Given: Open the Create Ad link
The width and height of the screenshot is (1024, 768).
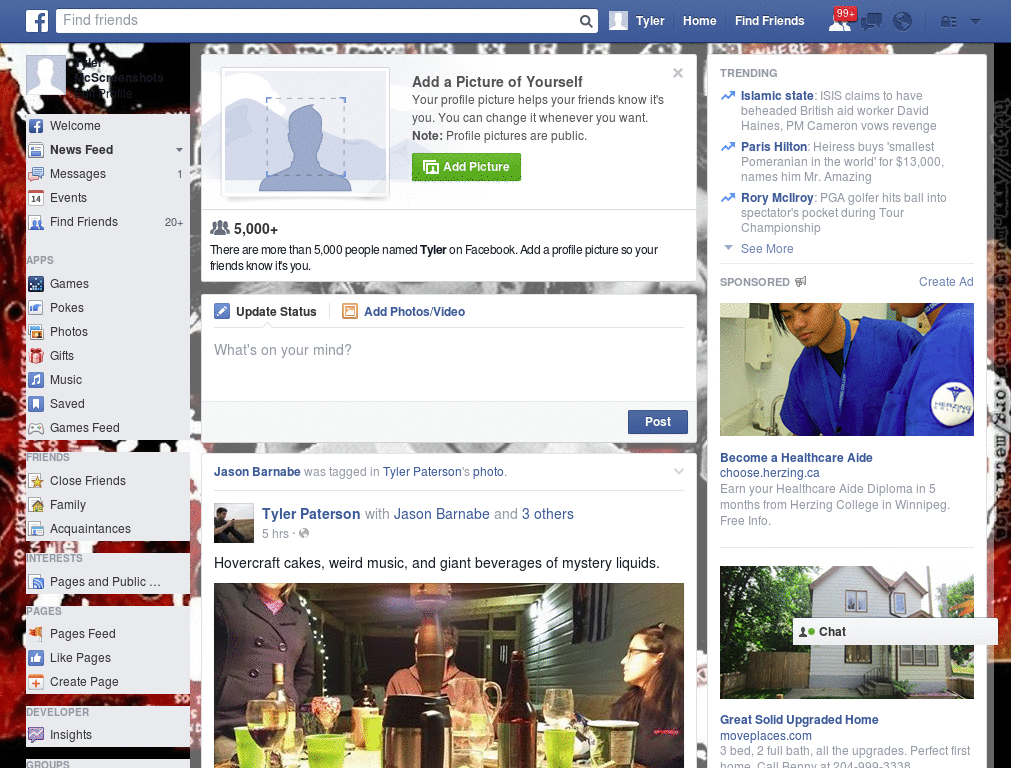Looking at the screenshot, I should (946, 281).
